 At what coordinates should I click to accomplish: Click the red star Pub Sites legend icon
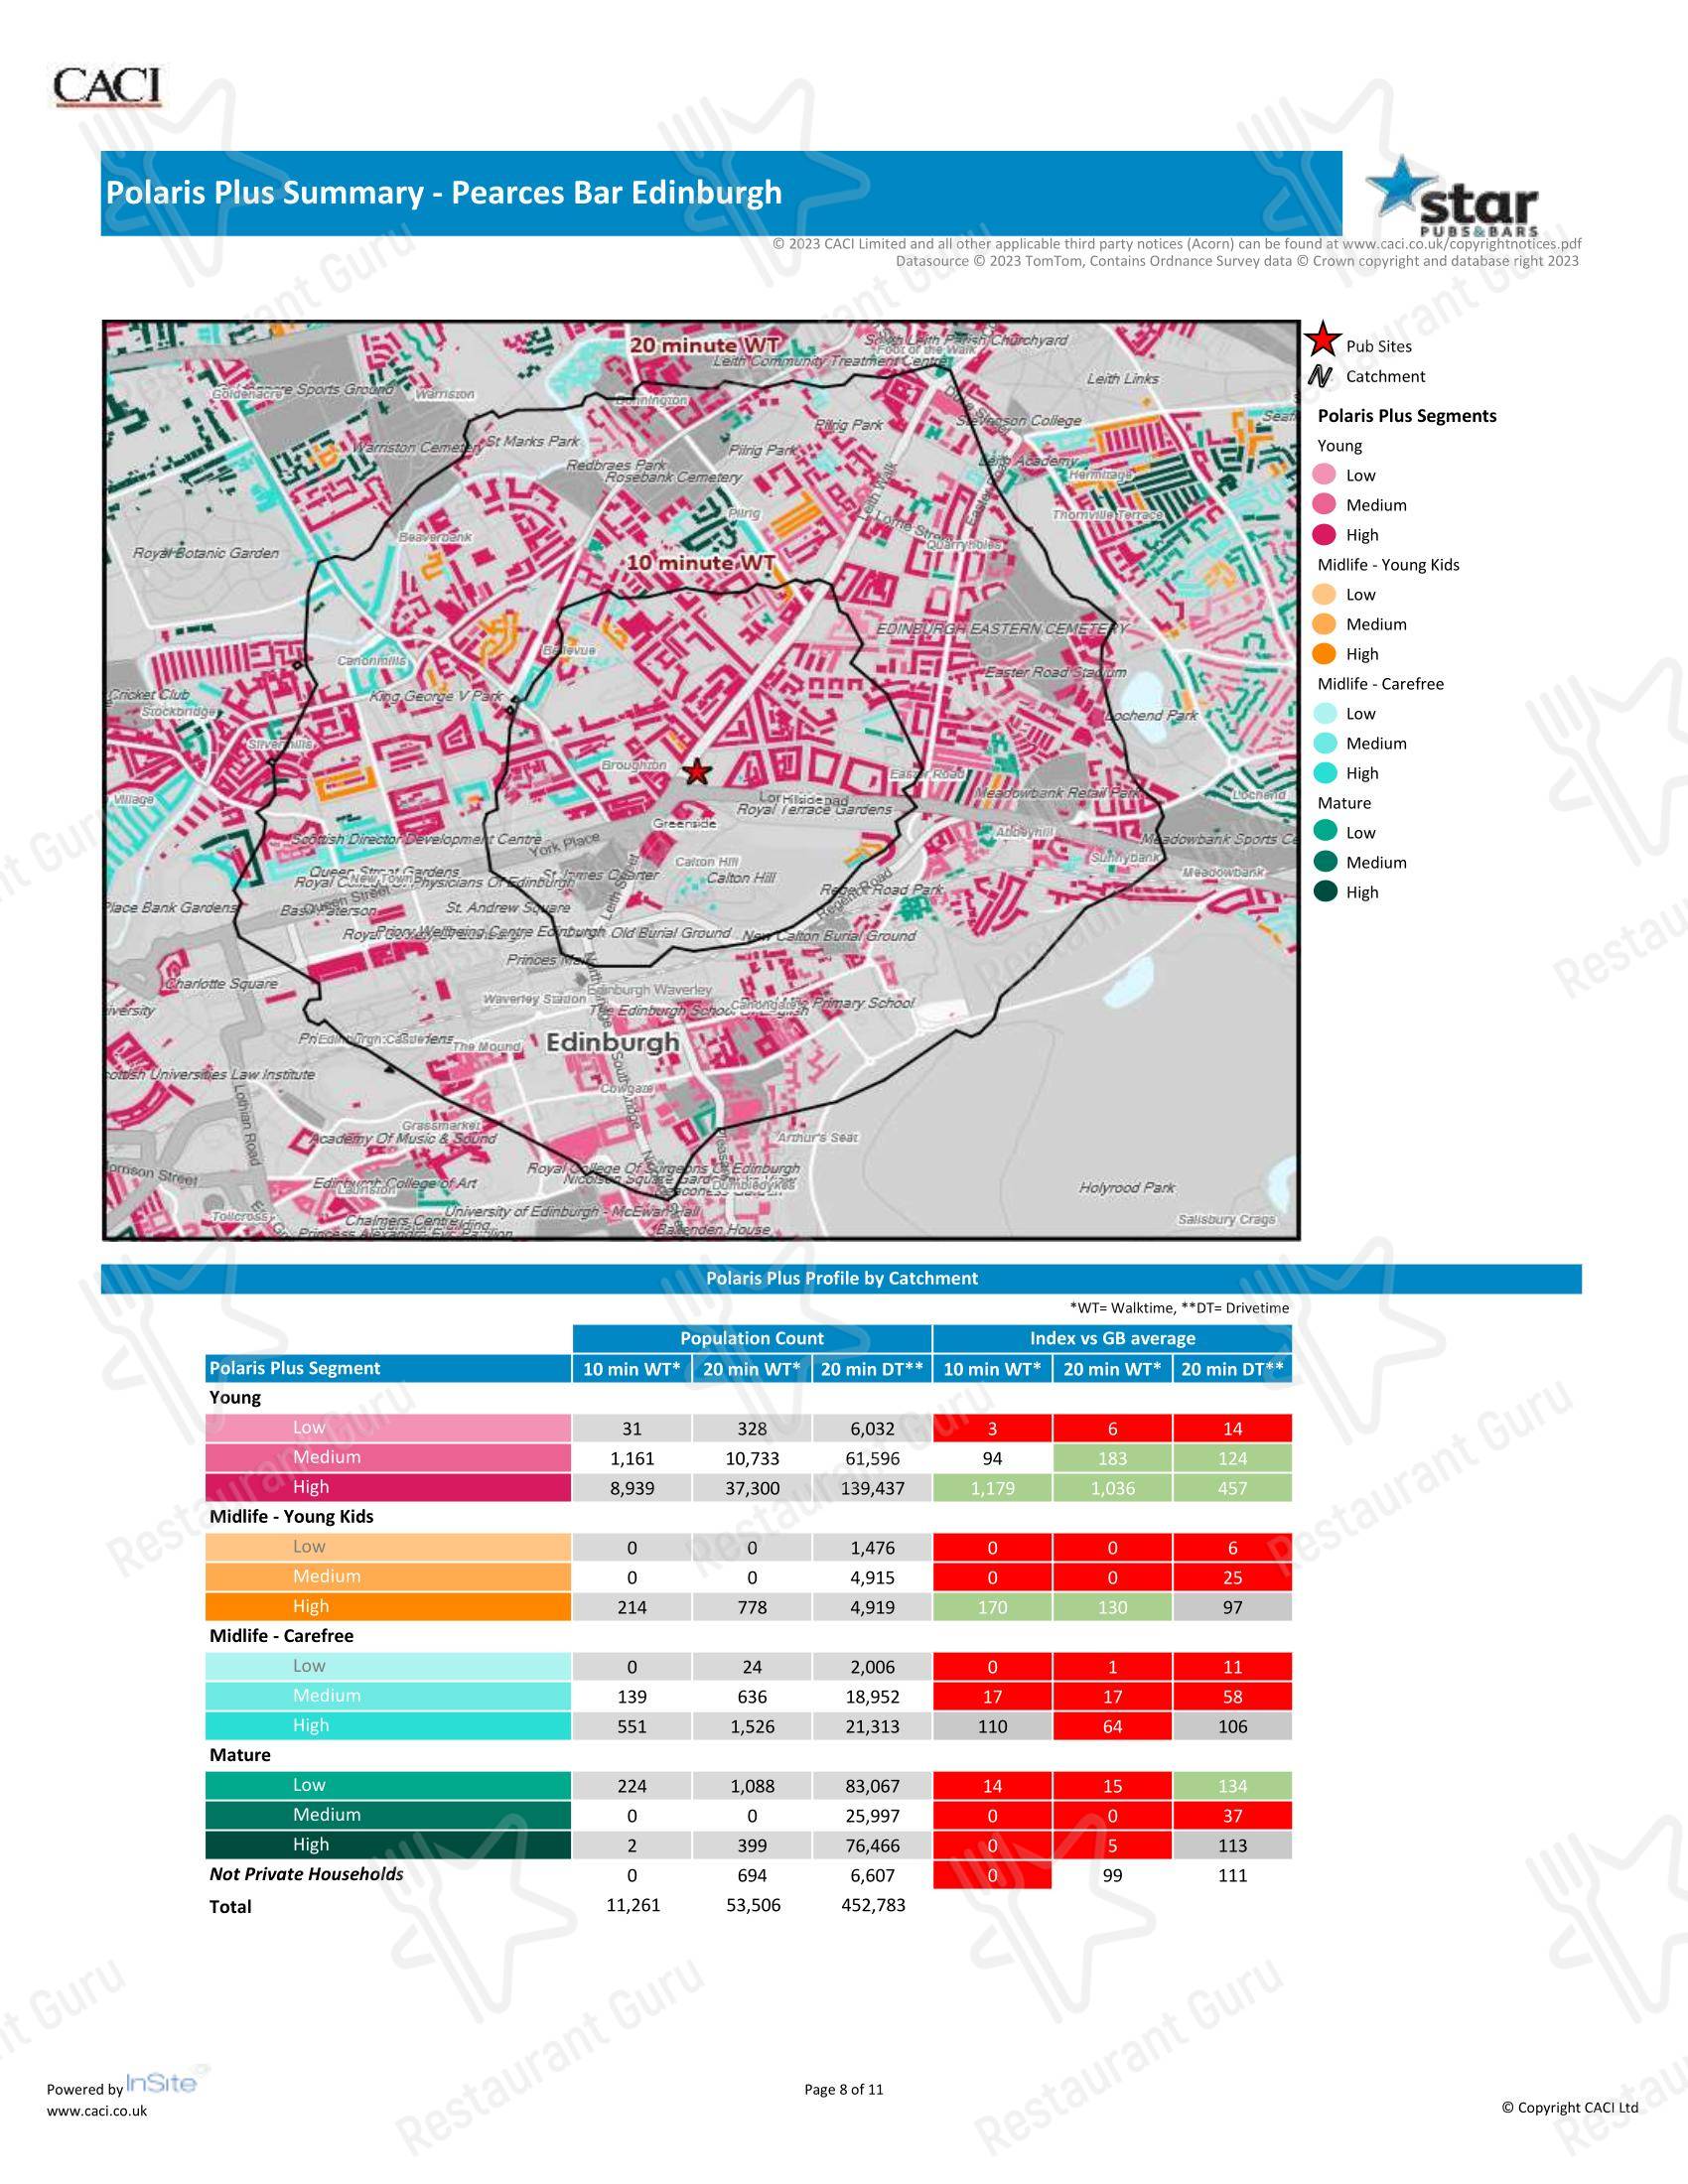(x=1322, y=341)
